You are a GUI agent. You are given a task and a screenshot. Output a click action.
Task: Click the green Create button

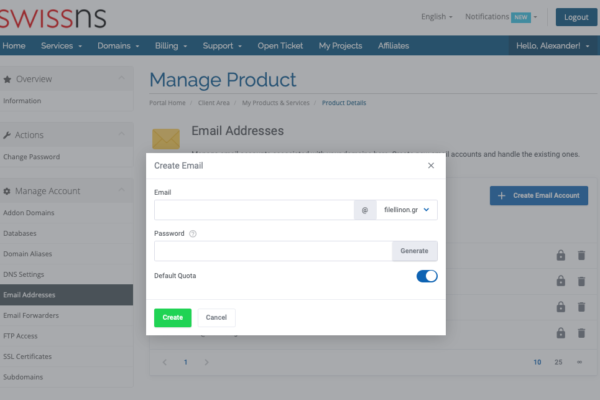click(x=172, y=317)
